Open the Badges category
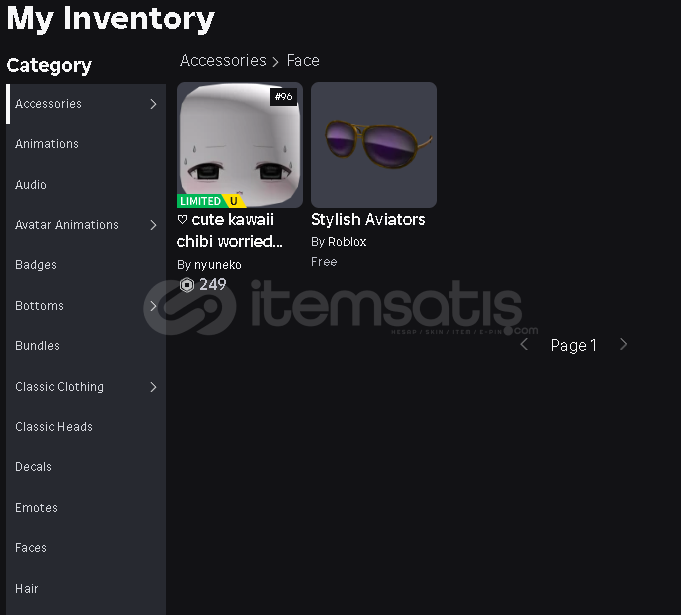 (86, 265)
